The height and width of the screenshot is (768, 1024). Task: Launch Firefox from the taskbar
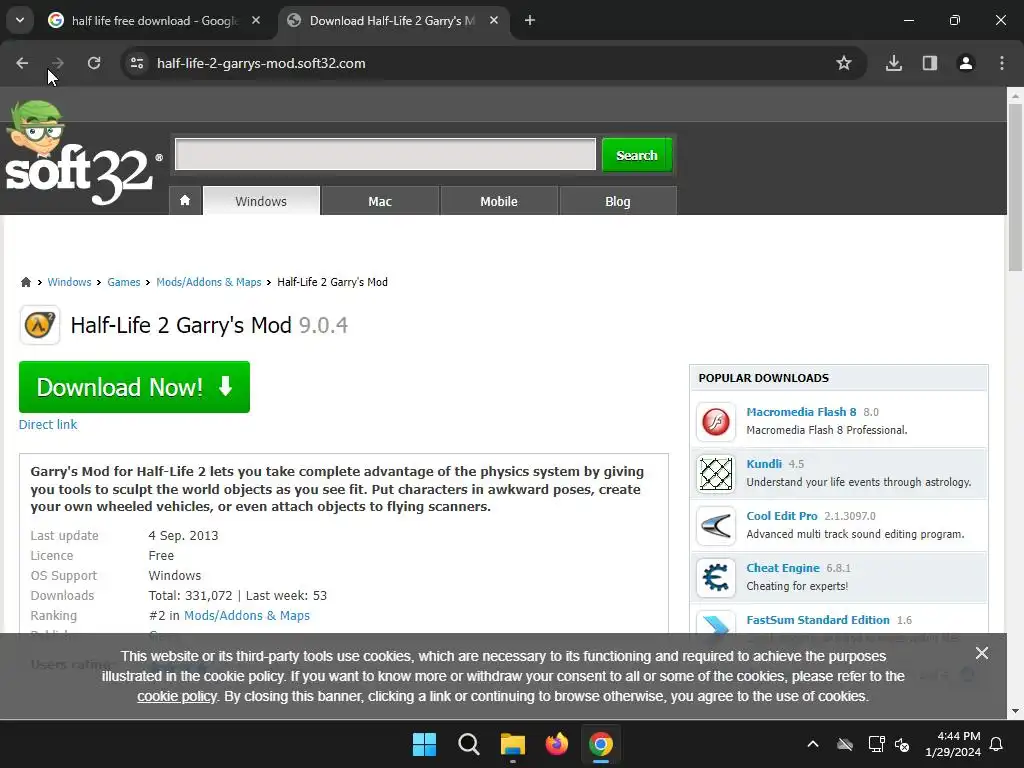557,744
